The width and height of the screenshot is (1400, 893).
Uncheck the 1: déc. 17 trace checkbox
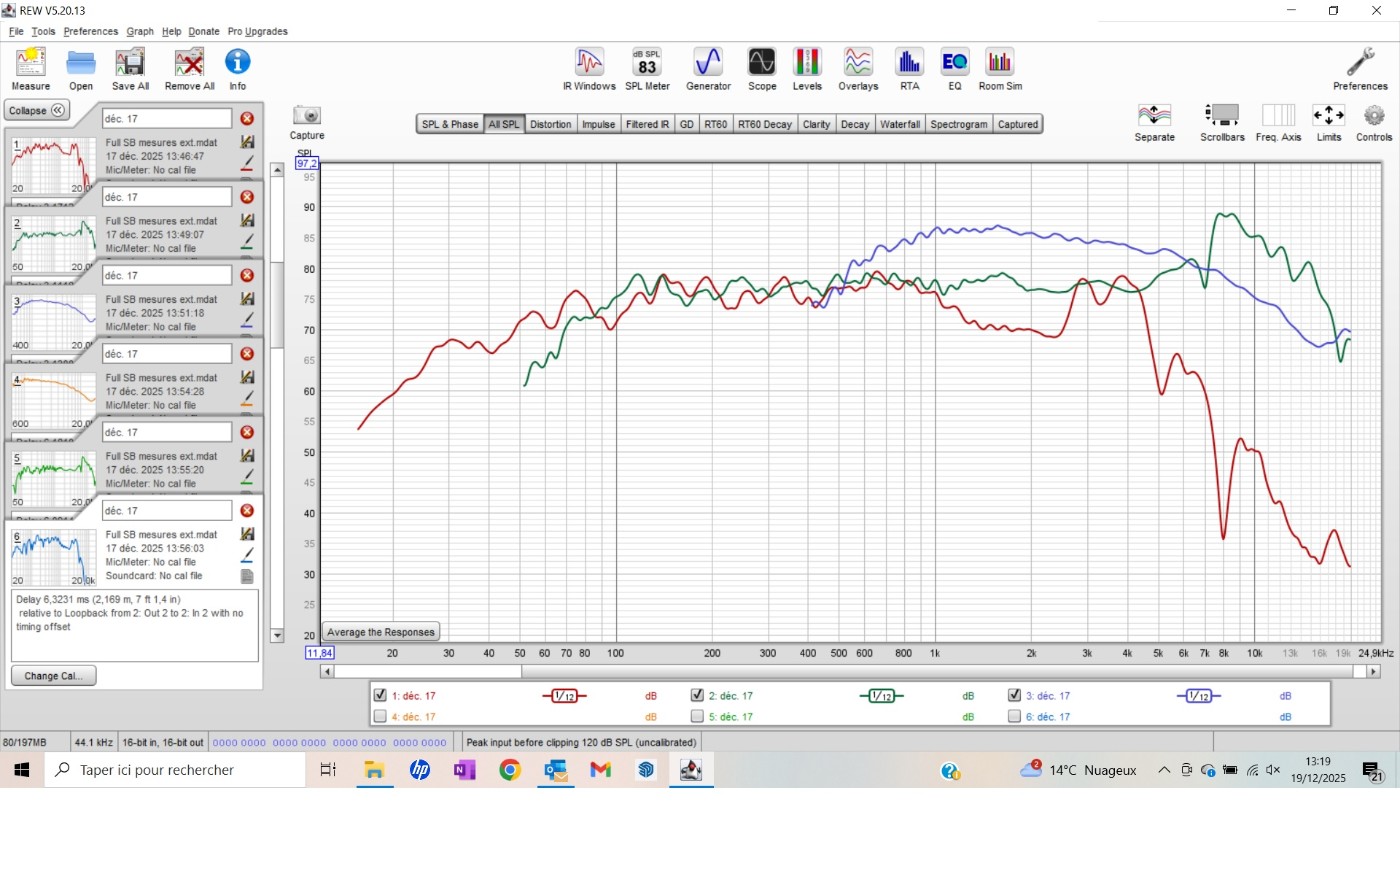pyautogui.click(x=380, y=695)
